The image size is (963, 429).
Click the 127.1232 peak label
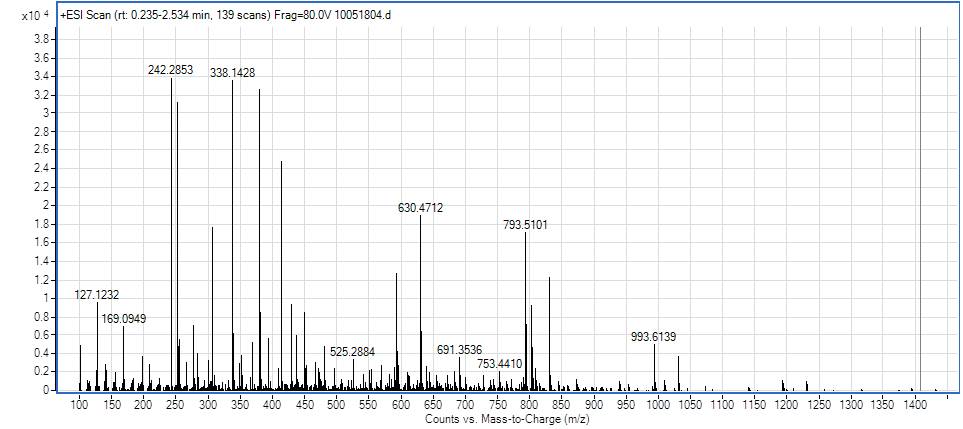coord(97,294)
